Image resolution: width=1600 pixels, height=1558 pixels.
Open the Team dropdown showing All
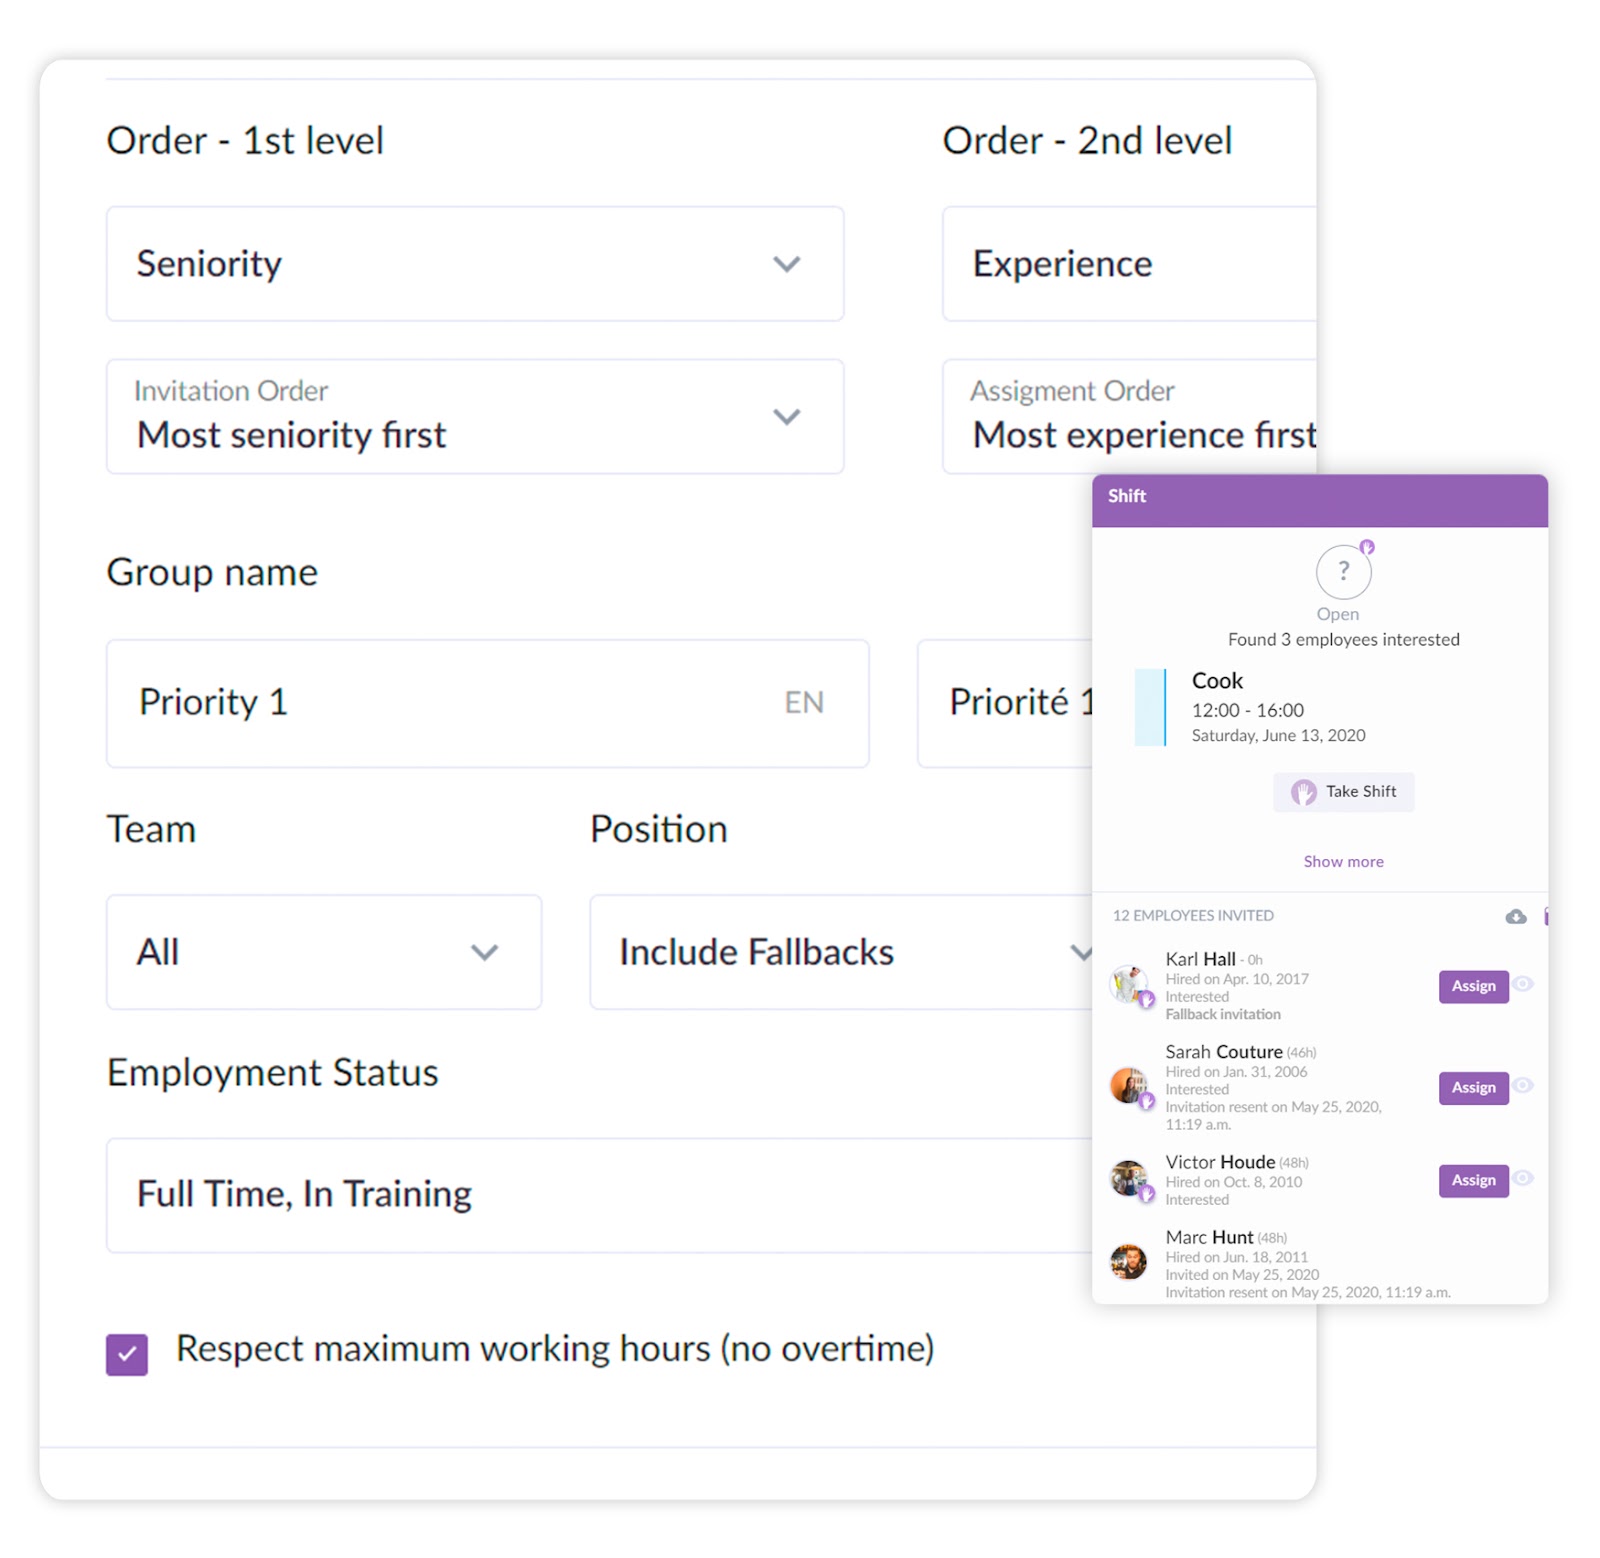(x=323, y=952)
